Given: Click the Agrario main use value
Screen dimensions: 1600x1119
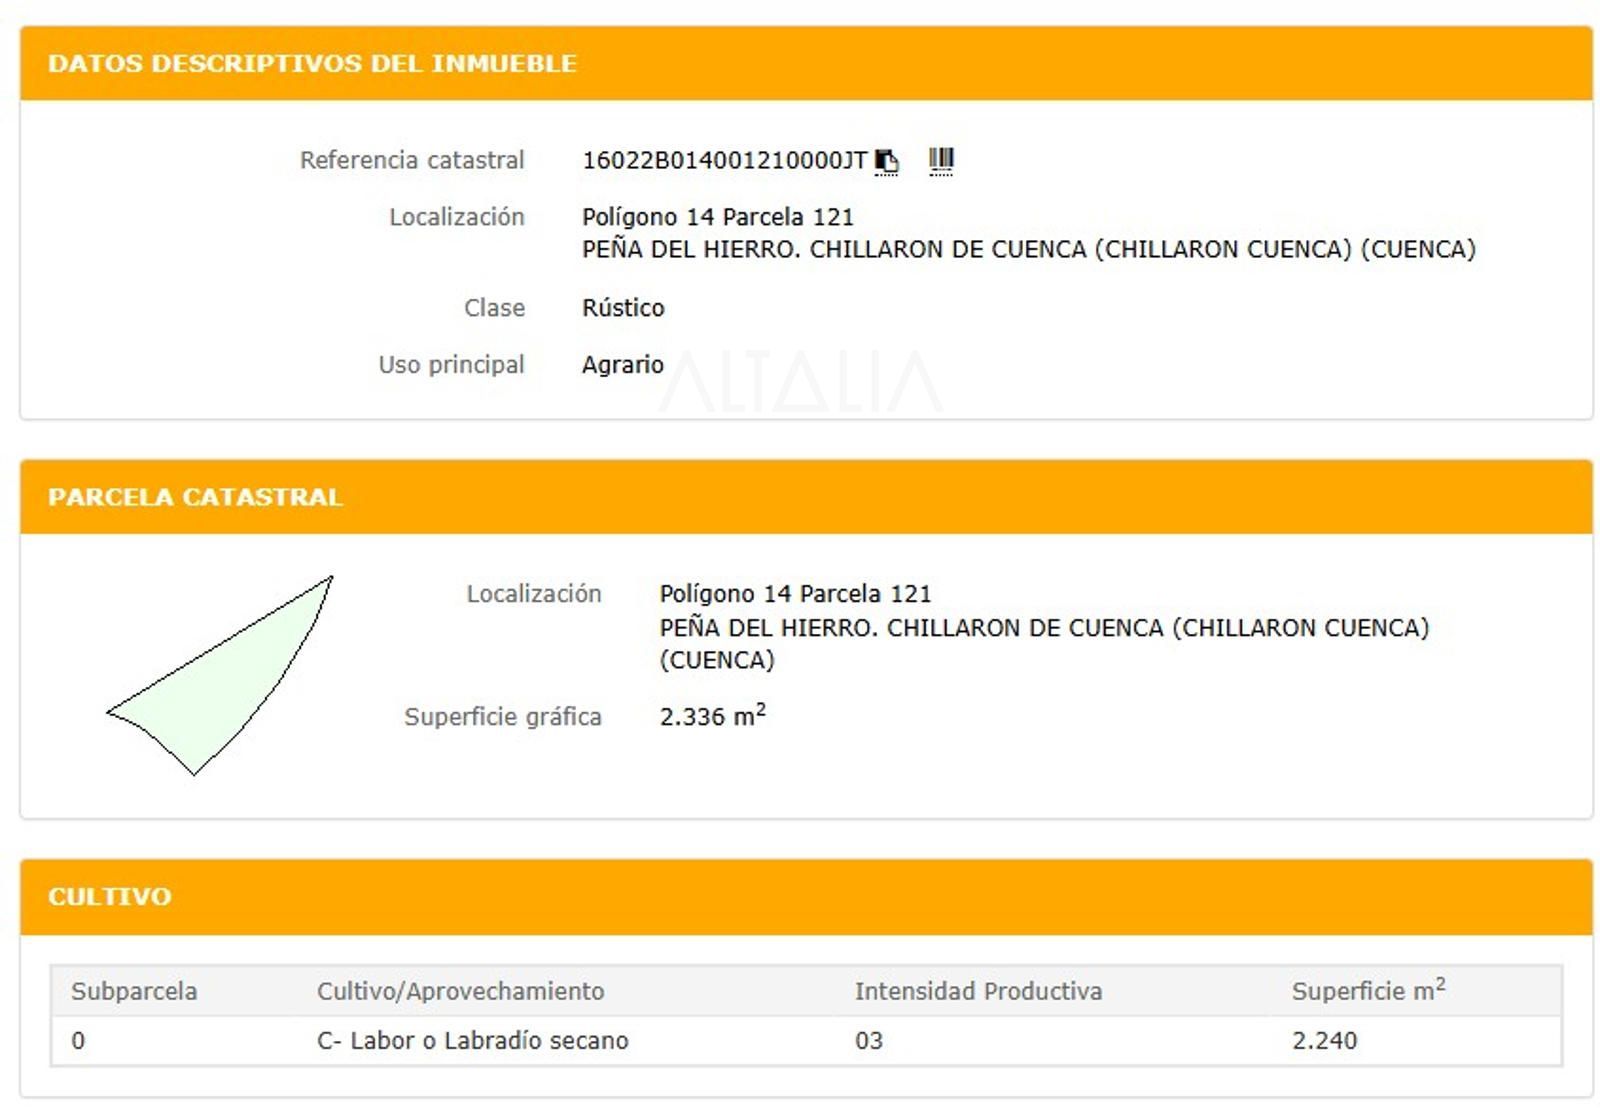Looking at the screenshot, I should tap(622, 365).
